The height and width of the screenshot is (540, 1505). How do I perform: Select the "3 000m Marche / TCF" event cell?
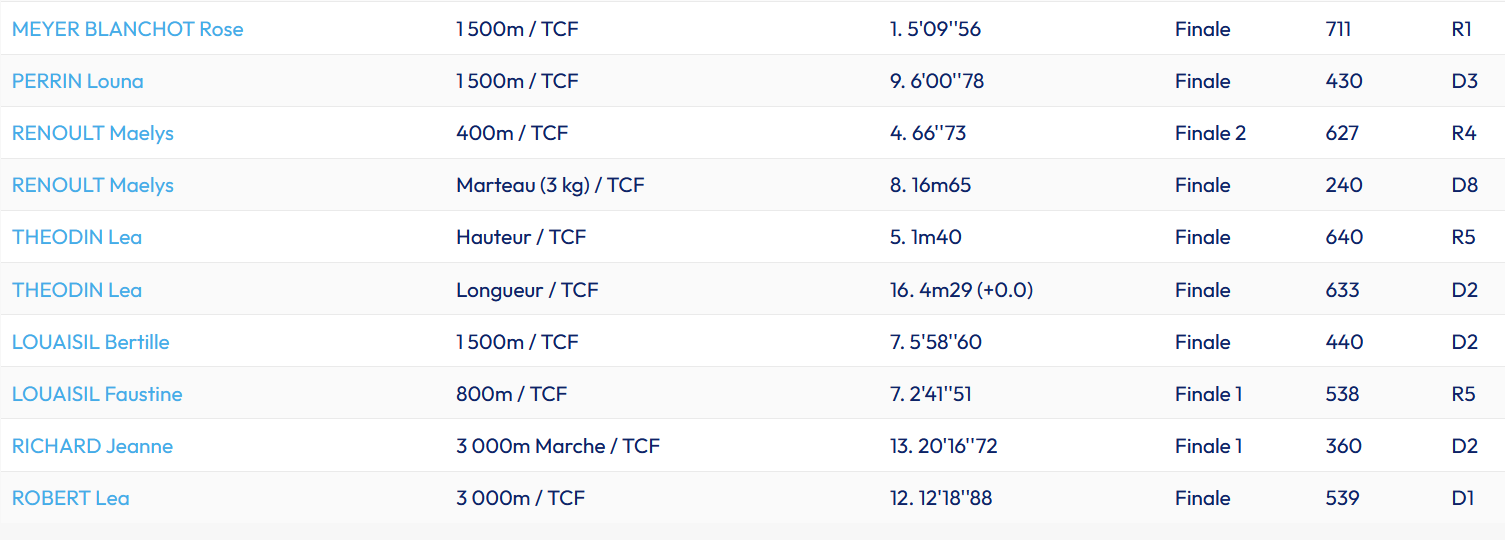point(557,446)
